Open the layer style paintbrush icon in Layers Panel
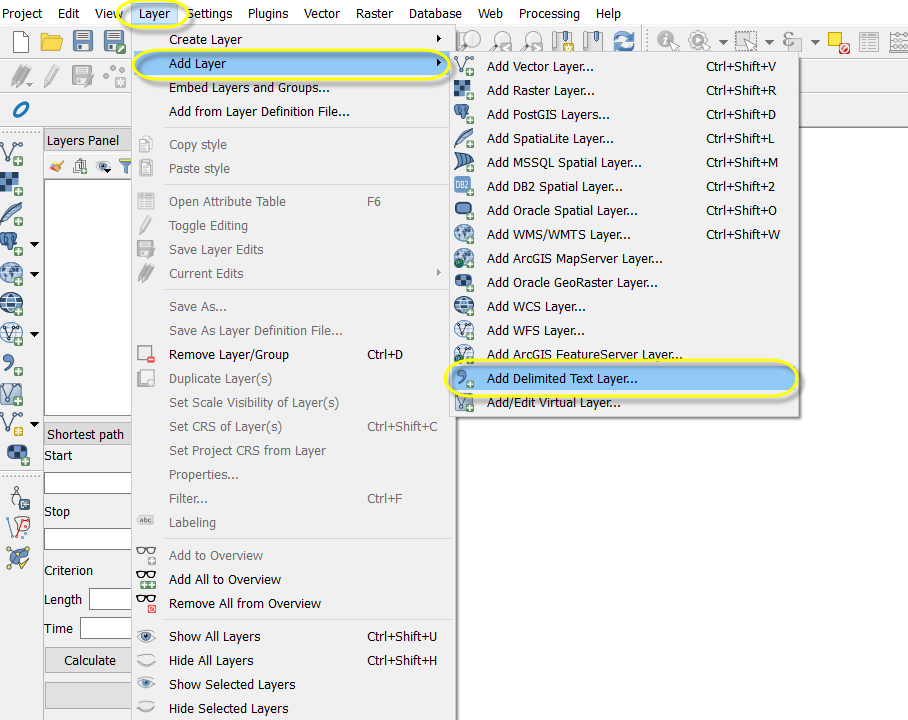 pyautogui.click(x=57, y=166)
